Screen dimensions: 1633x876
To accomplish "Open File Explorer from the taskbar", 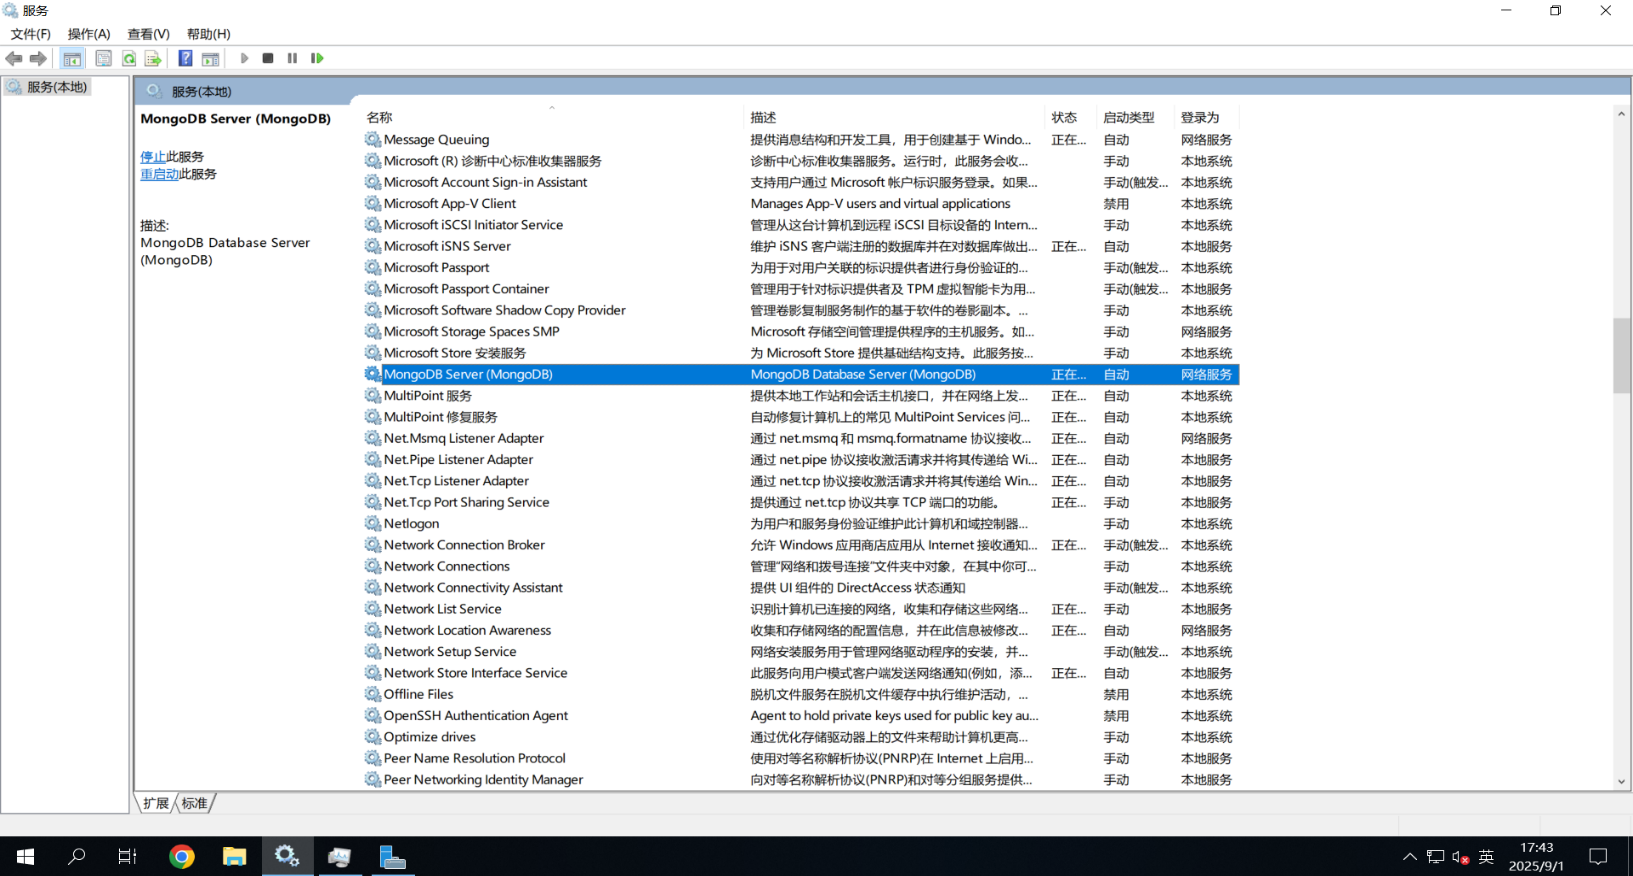I will tap(234, 857).
